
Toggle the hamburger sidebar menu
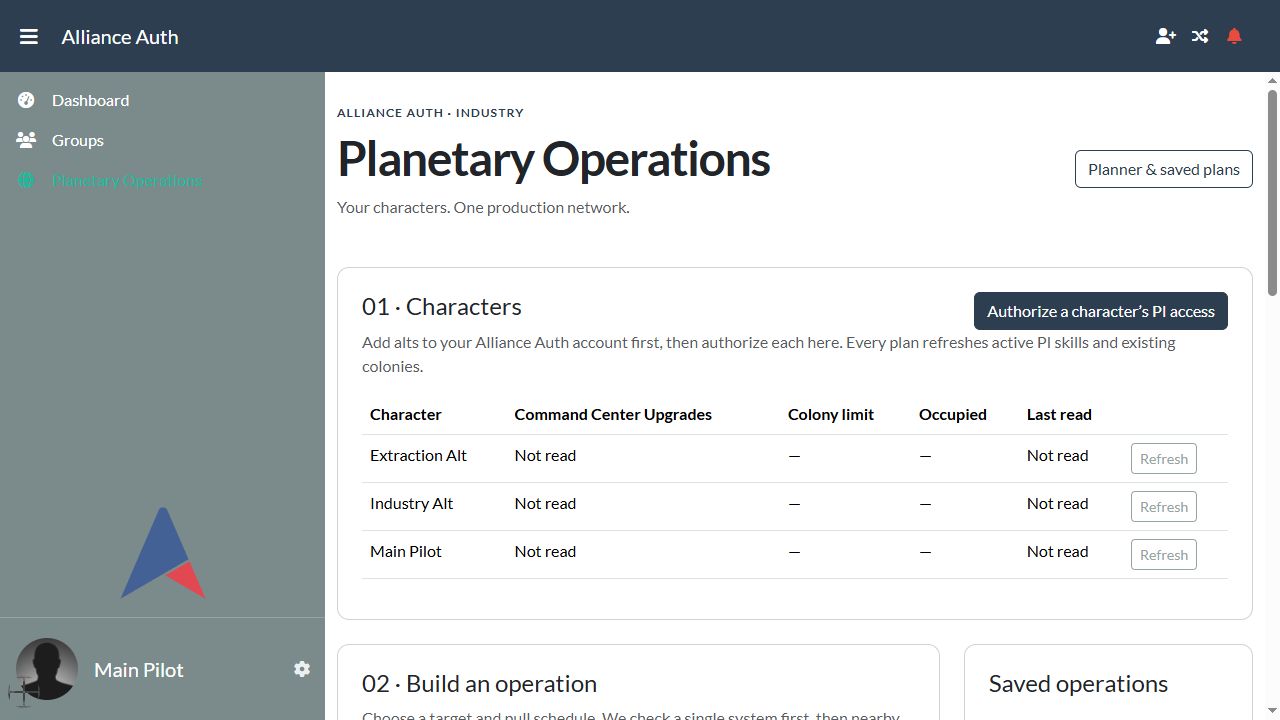tap(29, 37)
